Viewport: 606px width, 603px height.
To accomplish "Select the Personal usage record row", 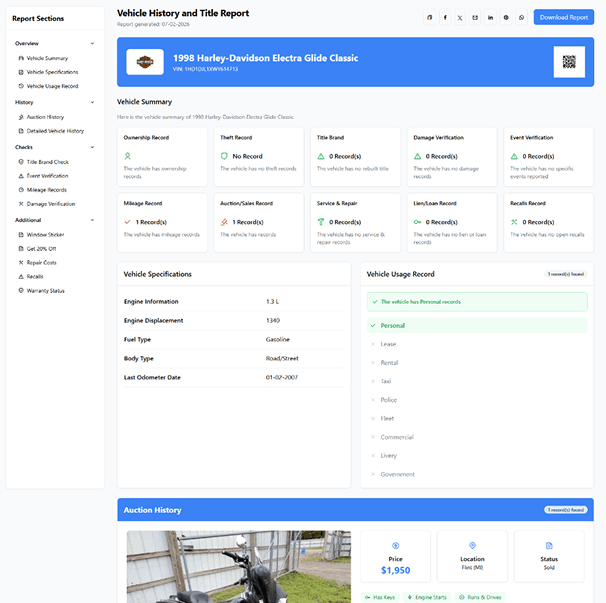I will coord(477,325).
